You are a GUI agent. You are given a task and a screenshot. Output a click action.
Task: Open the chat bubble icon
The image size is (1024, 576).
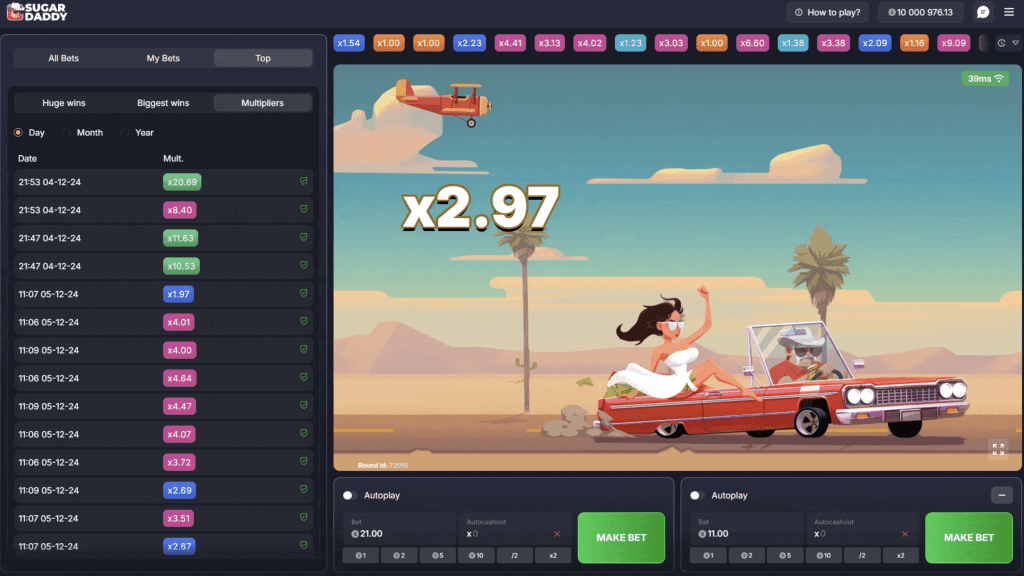(x=982, y=12)
